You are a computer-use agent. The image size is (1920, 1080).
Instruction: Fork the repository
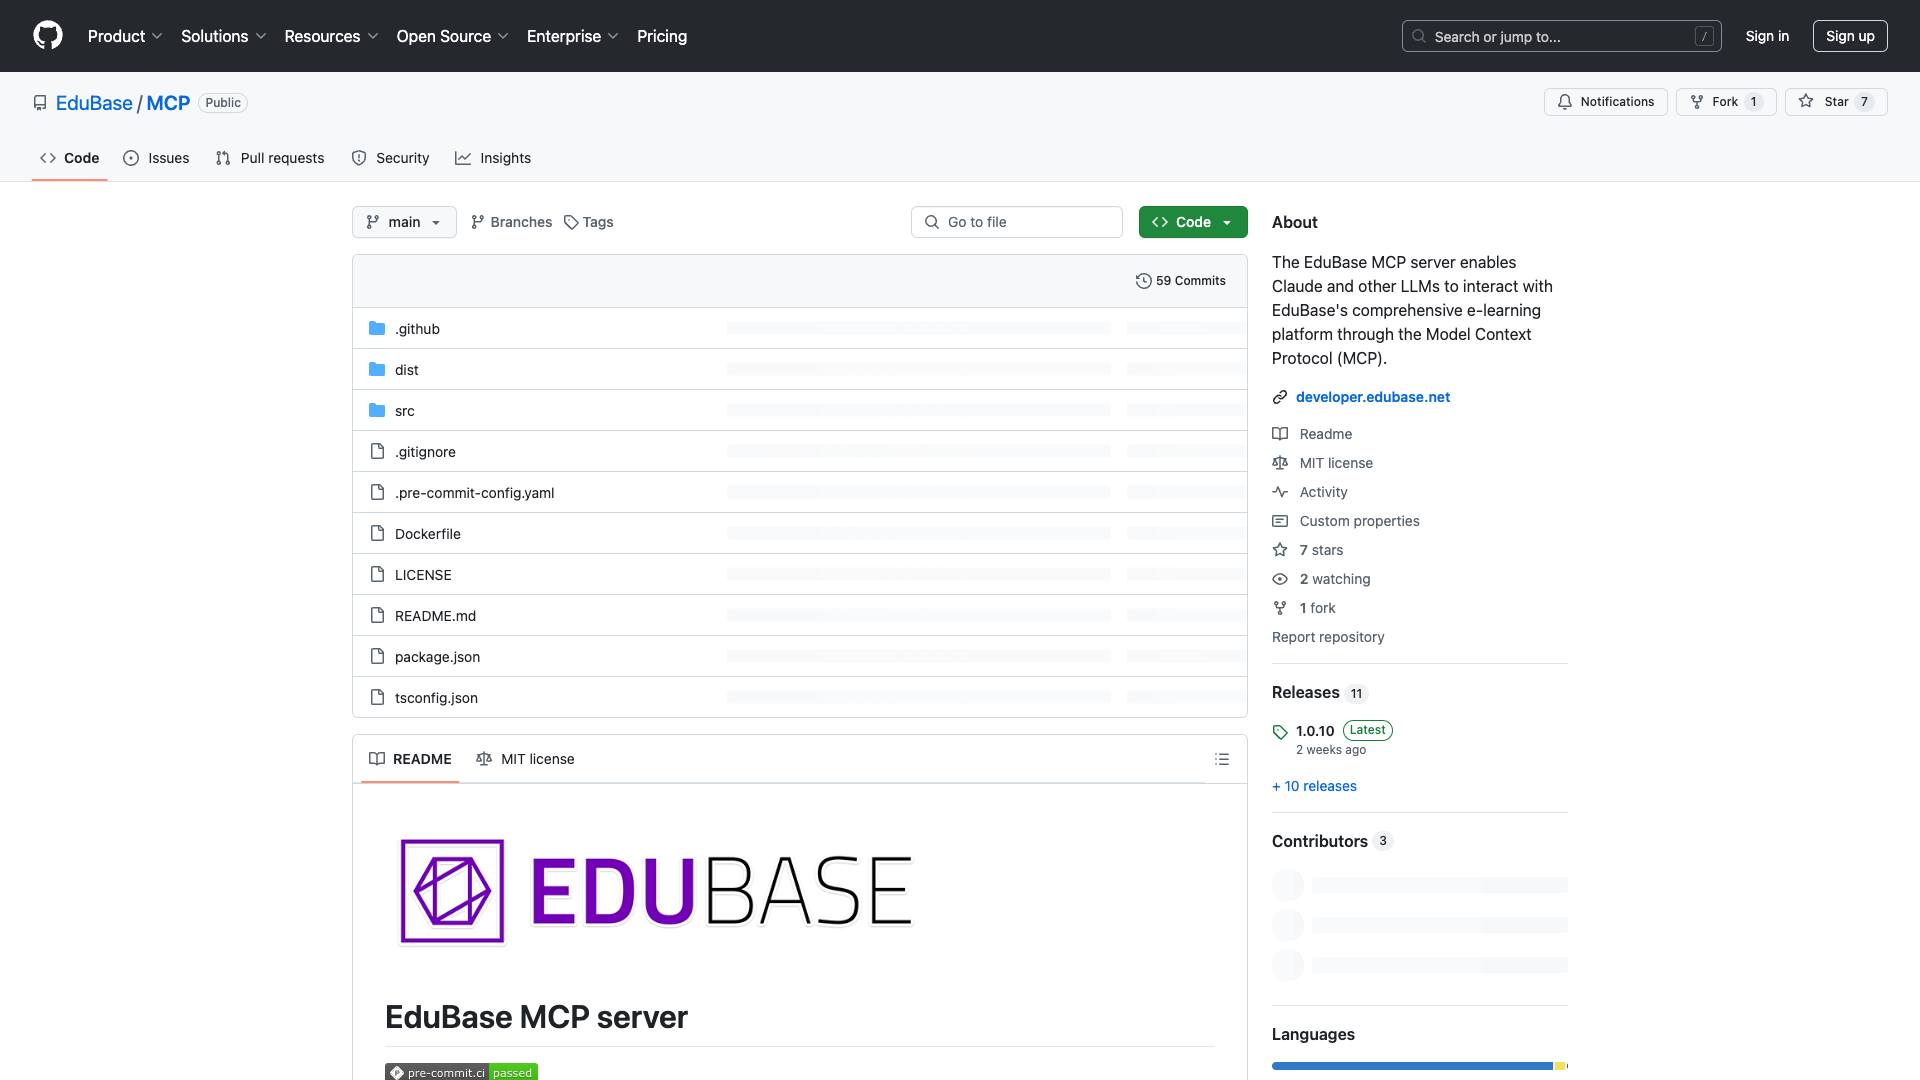click(1724, 101)
